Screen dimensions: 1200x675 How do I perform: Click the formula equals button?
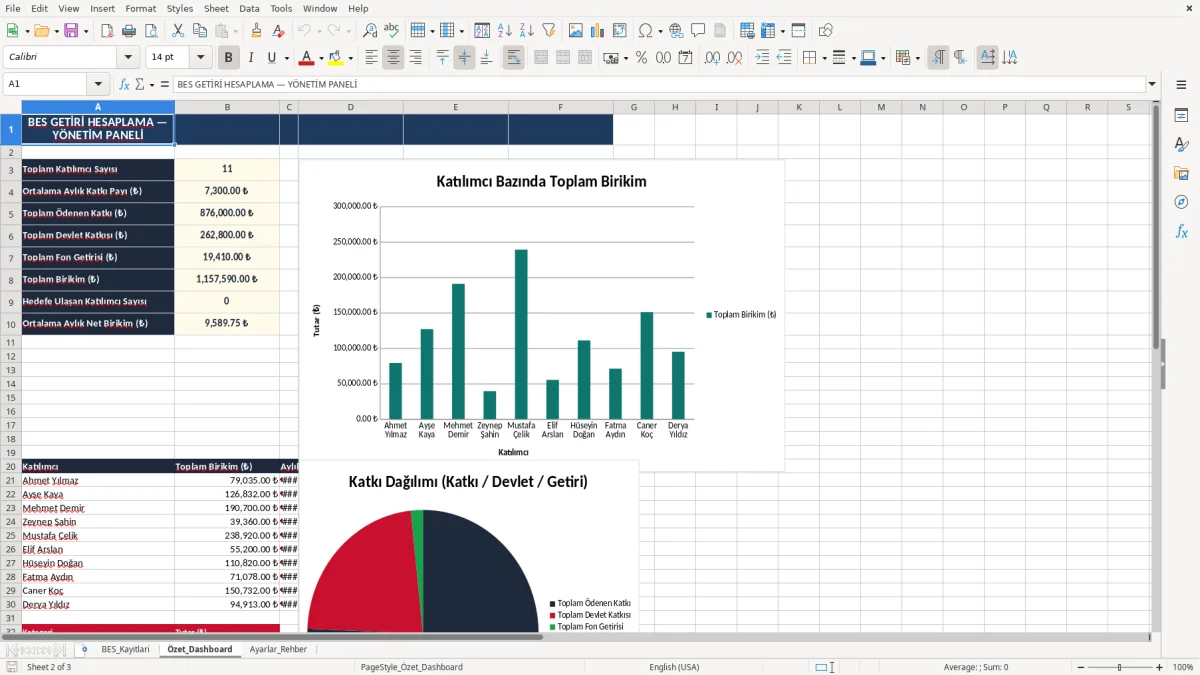tap(165, 84)
